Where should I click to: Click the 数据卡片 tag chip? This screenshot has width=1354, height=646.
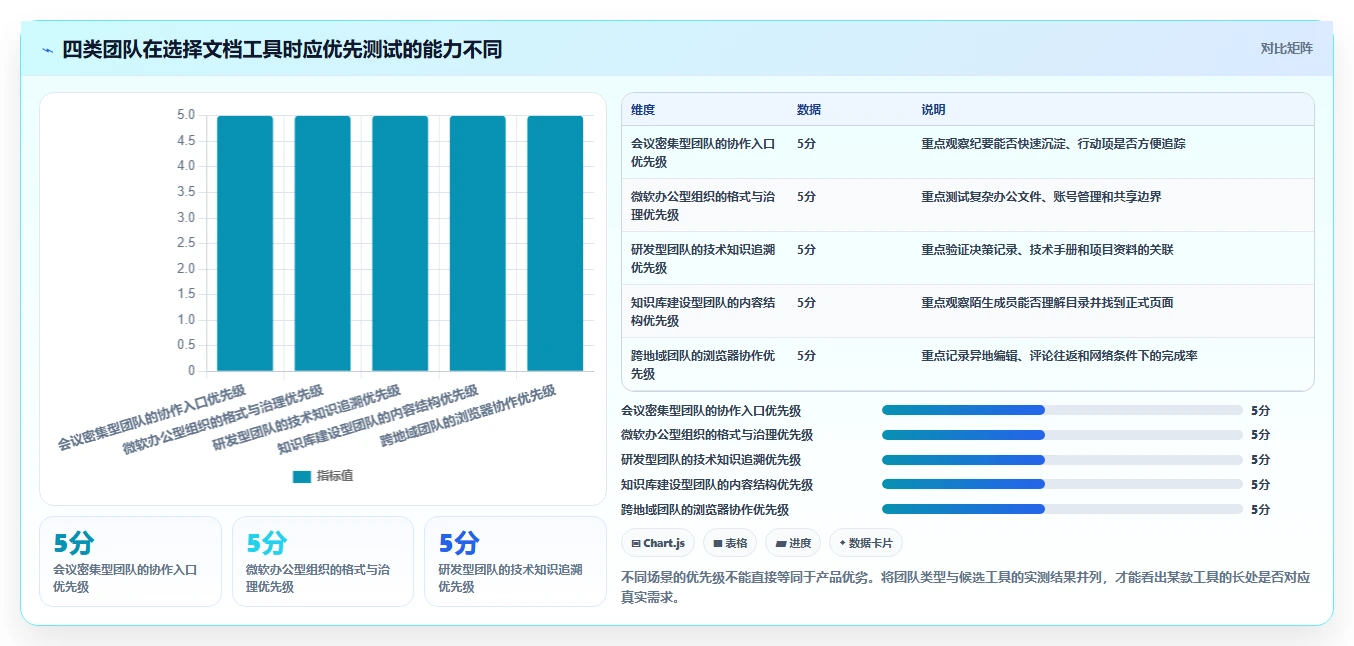pos(866,543)
